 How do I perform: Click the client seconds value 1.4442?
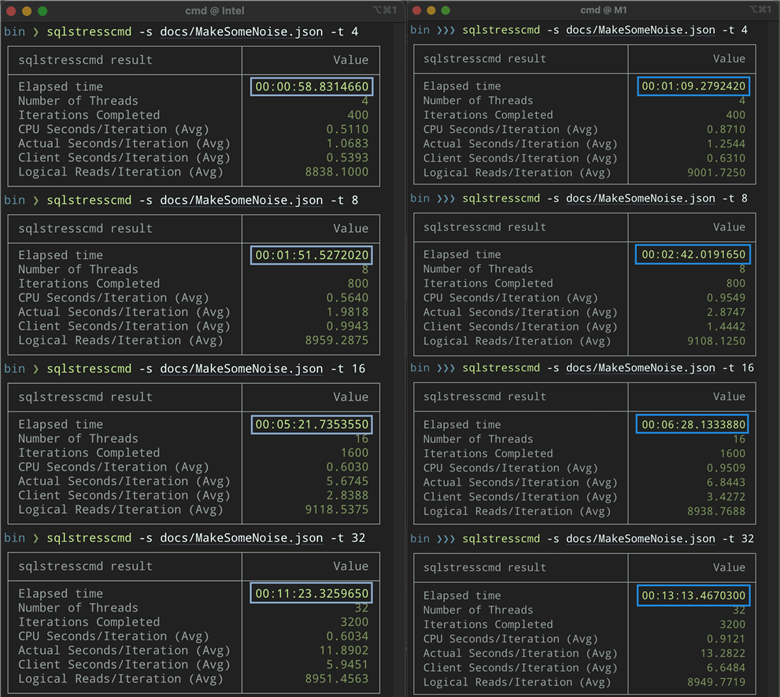(x=726, y=326)
